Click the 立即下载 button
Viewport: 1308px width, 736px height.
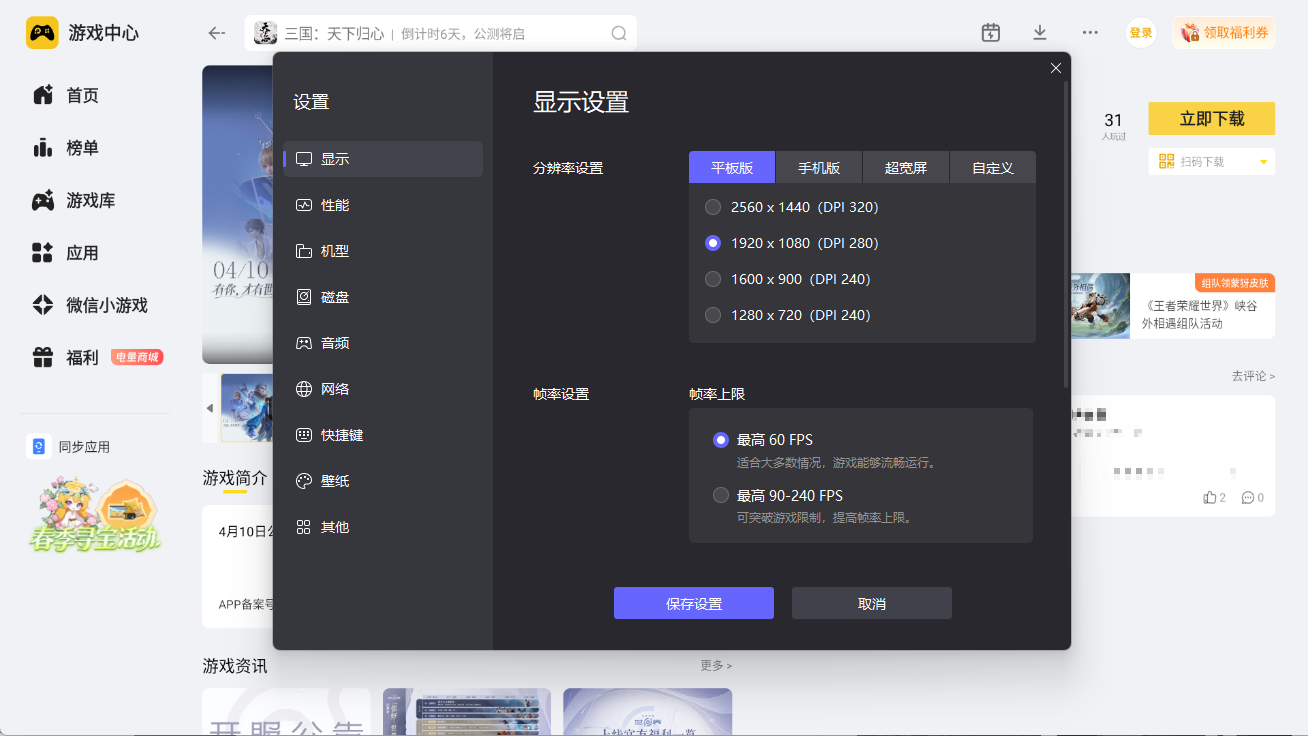pos(1211,118)
